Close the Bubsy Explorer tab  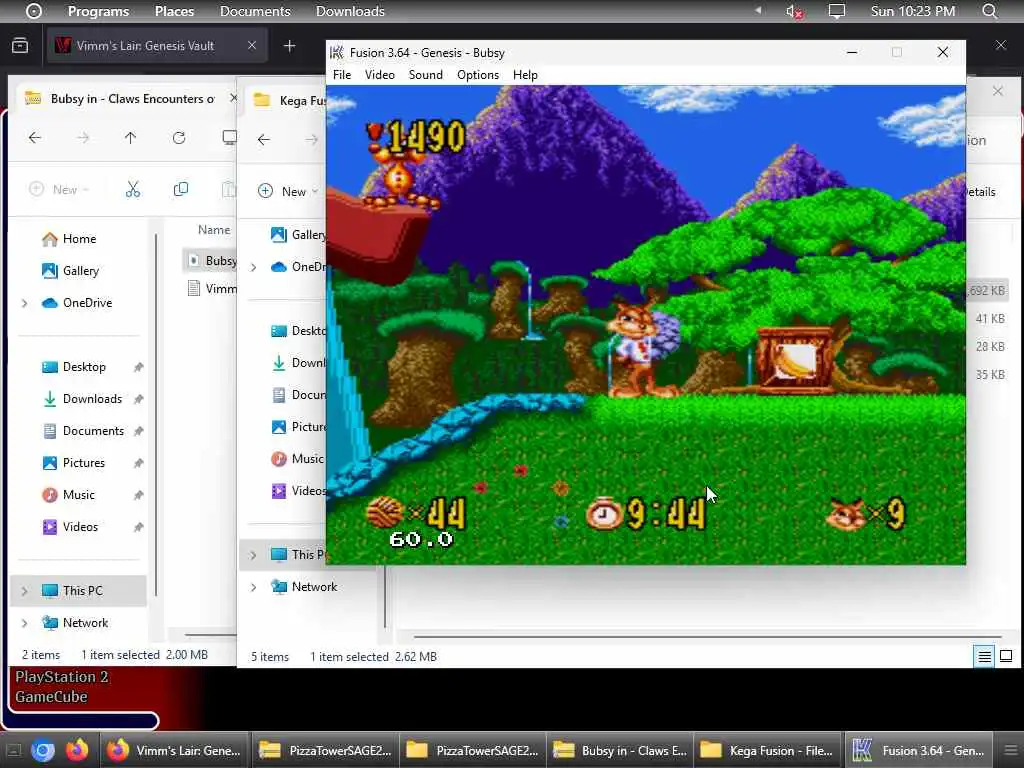click(234, 98)
